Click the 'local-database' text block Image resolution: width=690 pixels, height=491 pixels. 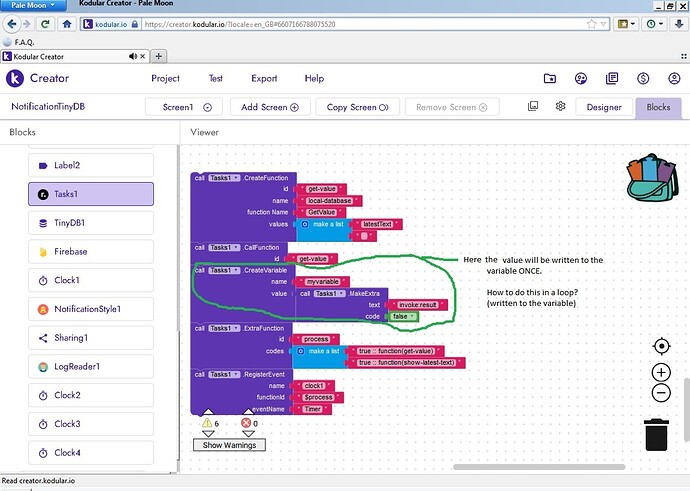330,201
